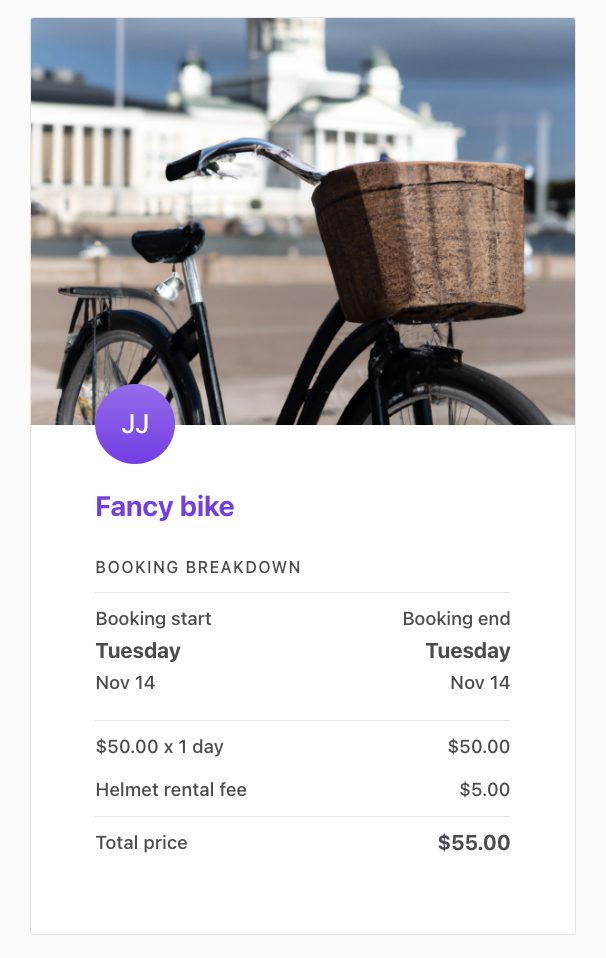Open the Fancy bike listing
606x958 pixels.
[x=164, y=507]
